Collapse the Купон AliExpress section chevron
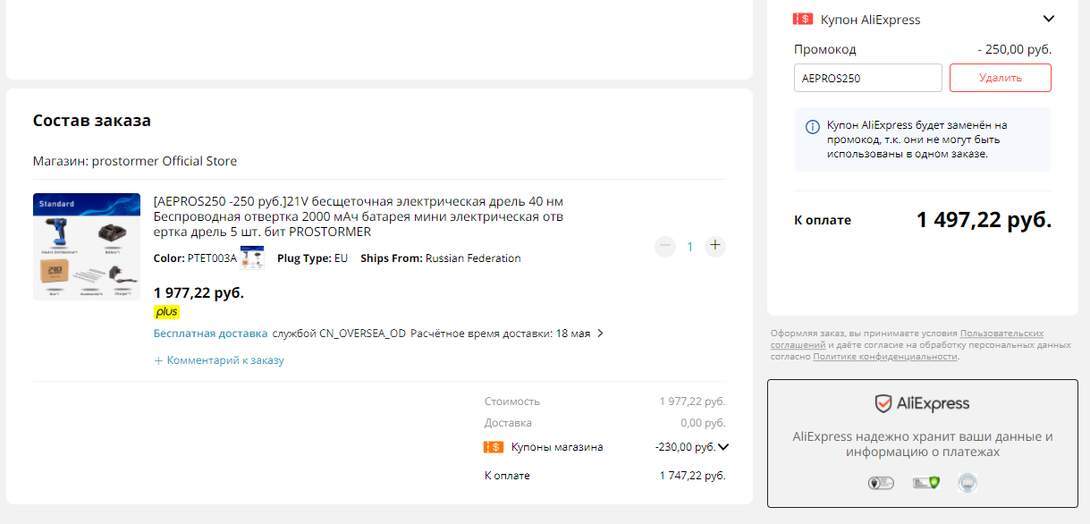 point(1048,19)
